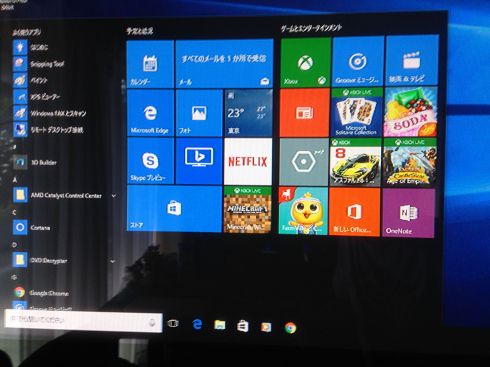Open Groove Music tile
This screenshot has width=490, height=367.
coord(358,61)
